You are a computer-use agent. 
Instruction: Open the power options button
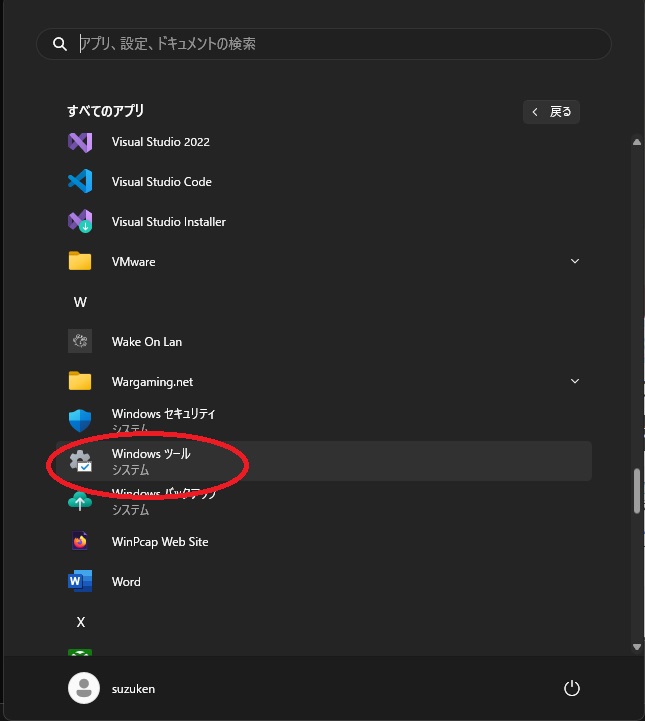click(x=572, y=688)
